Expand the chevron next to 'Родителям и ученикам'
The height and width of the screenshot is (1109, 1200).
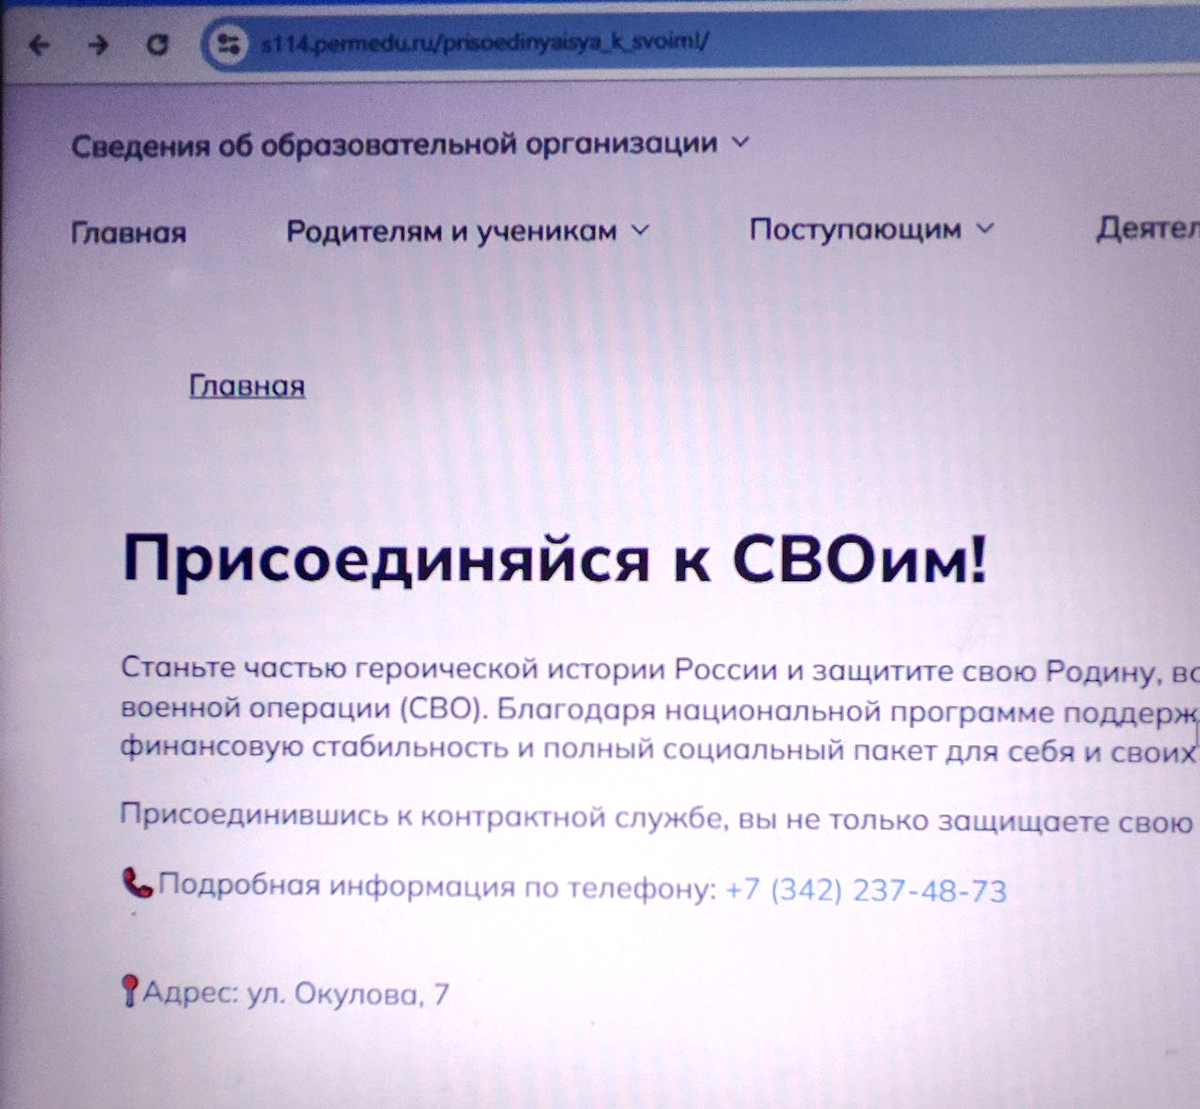[x=641, y=231]
